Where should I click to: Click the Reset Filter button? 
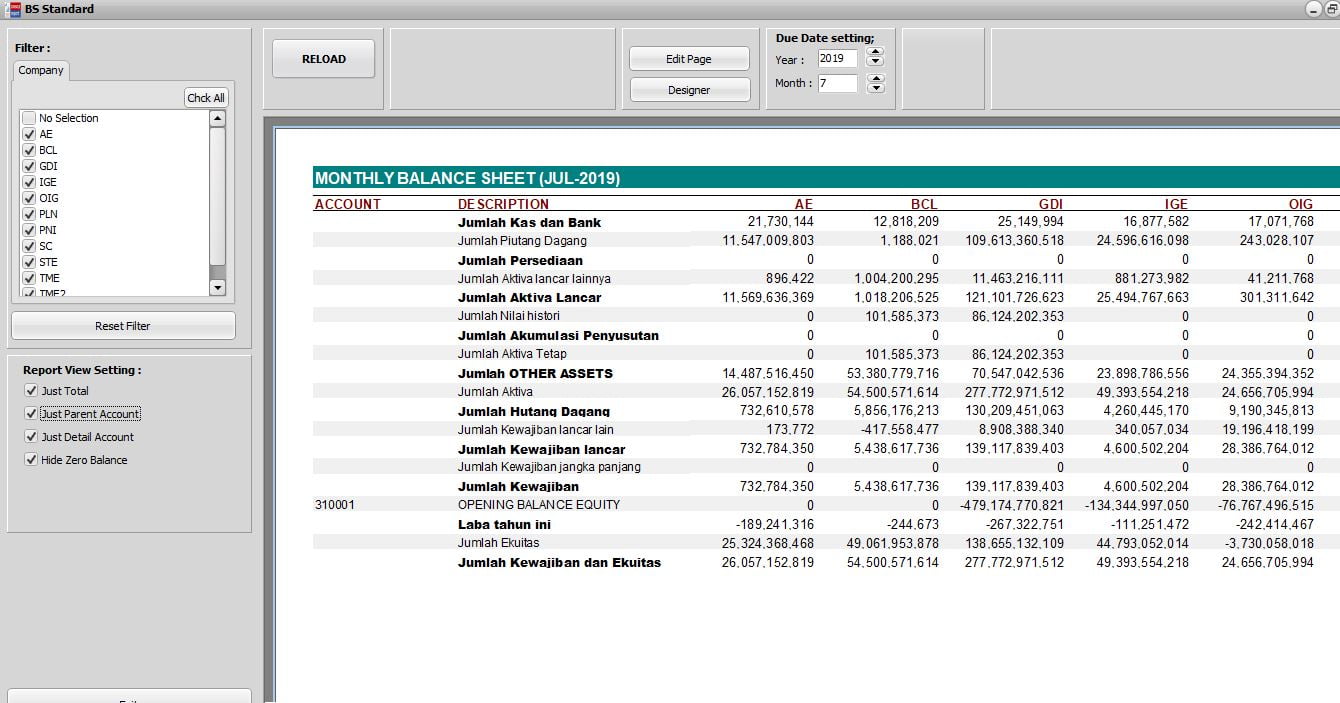(123, 326)
